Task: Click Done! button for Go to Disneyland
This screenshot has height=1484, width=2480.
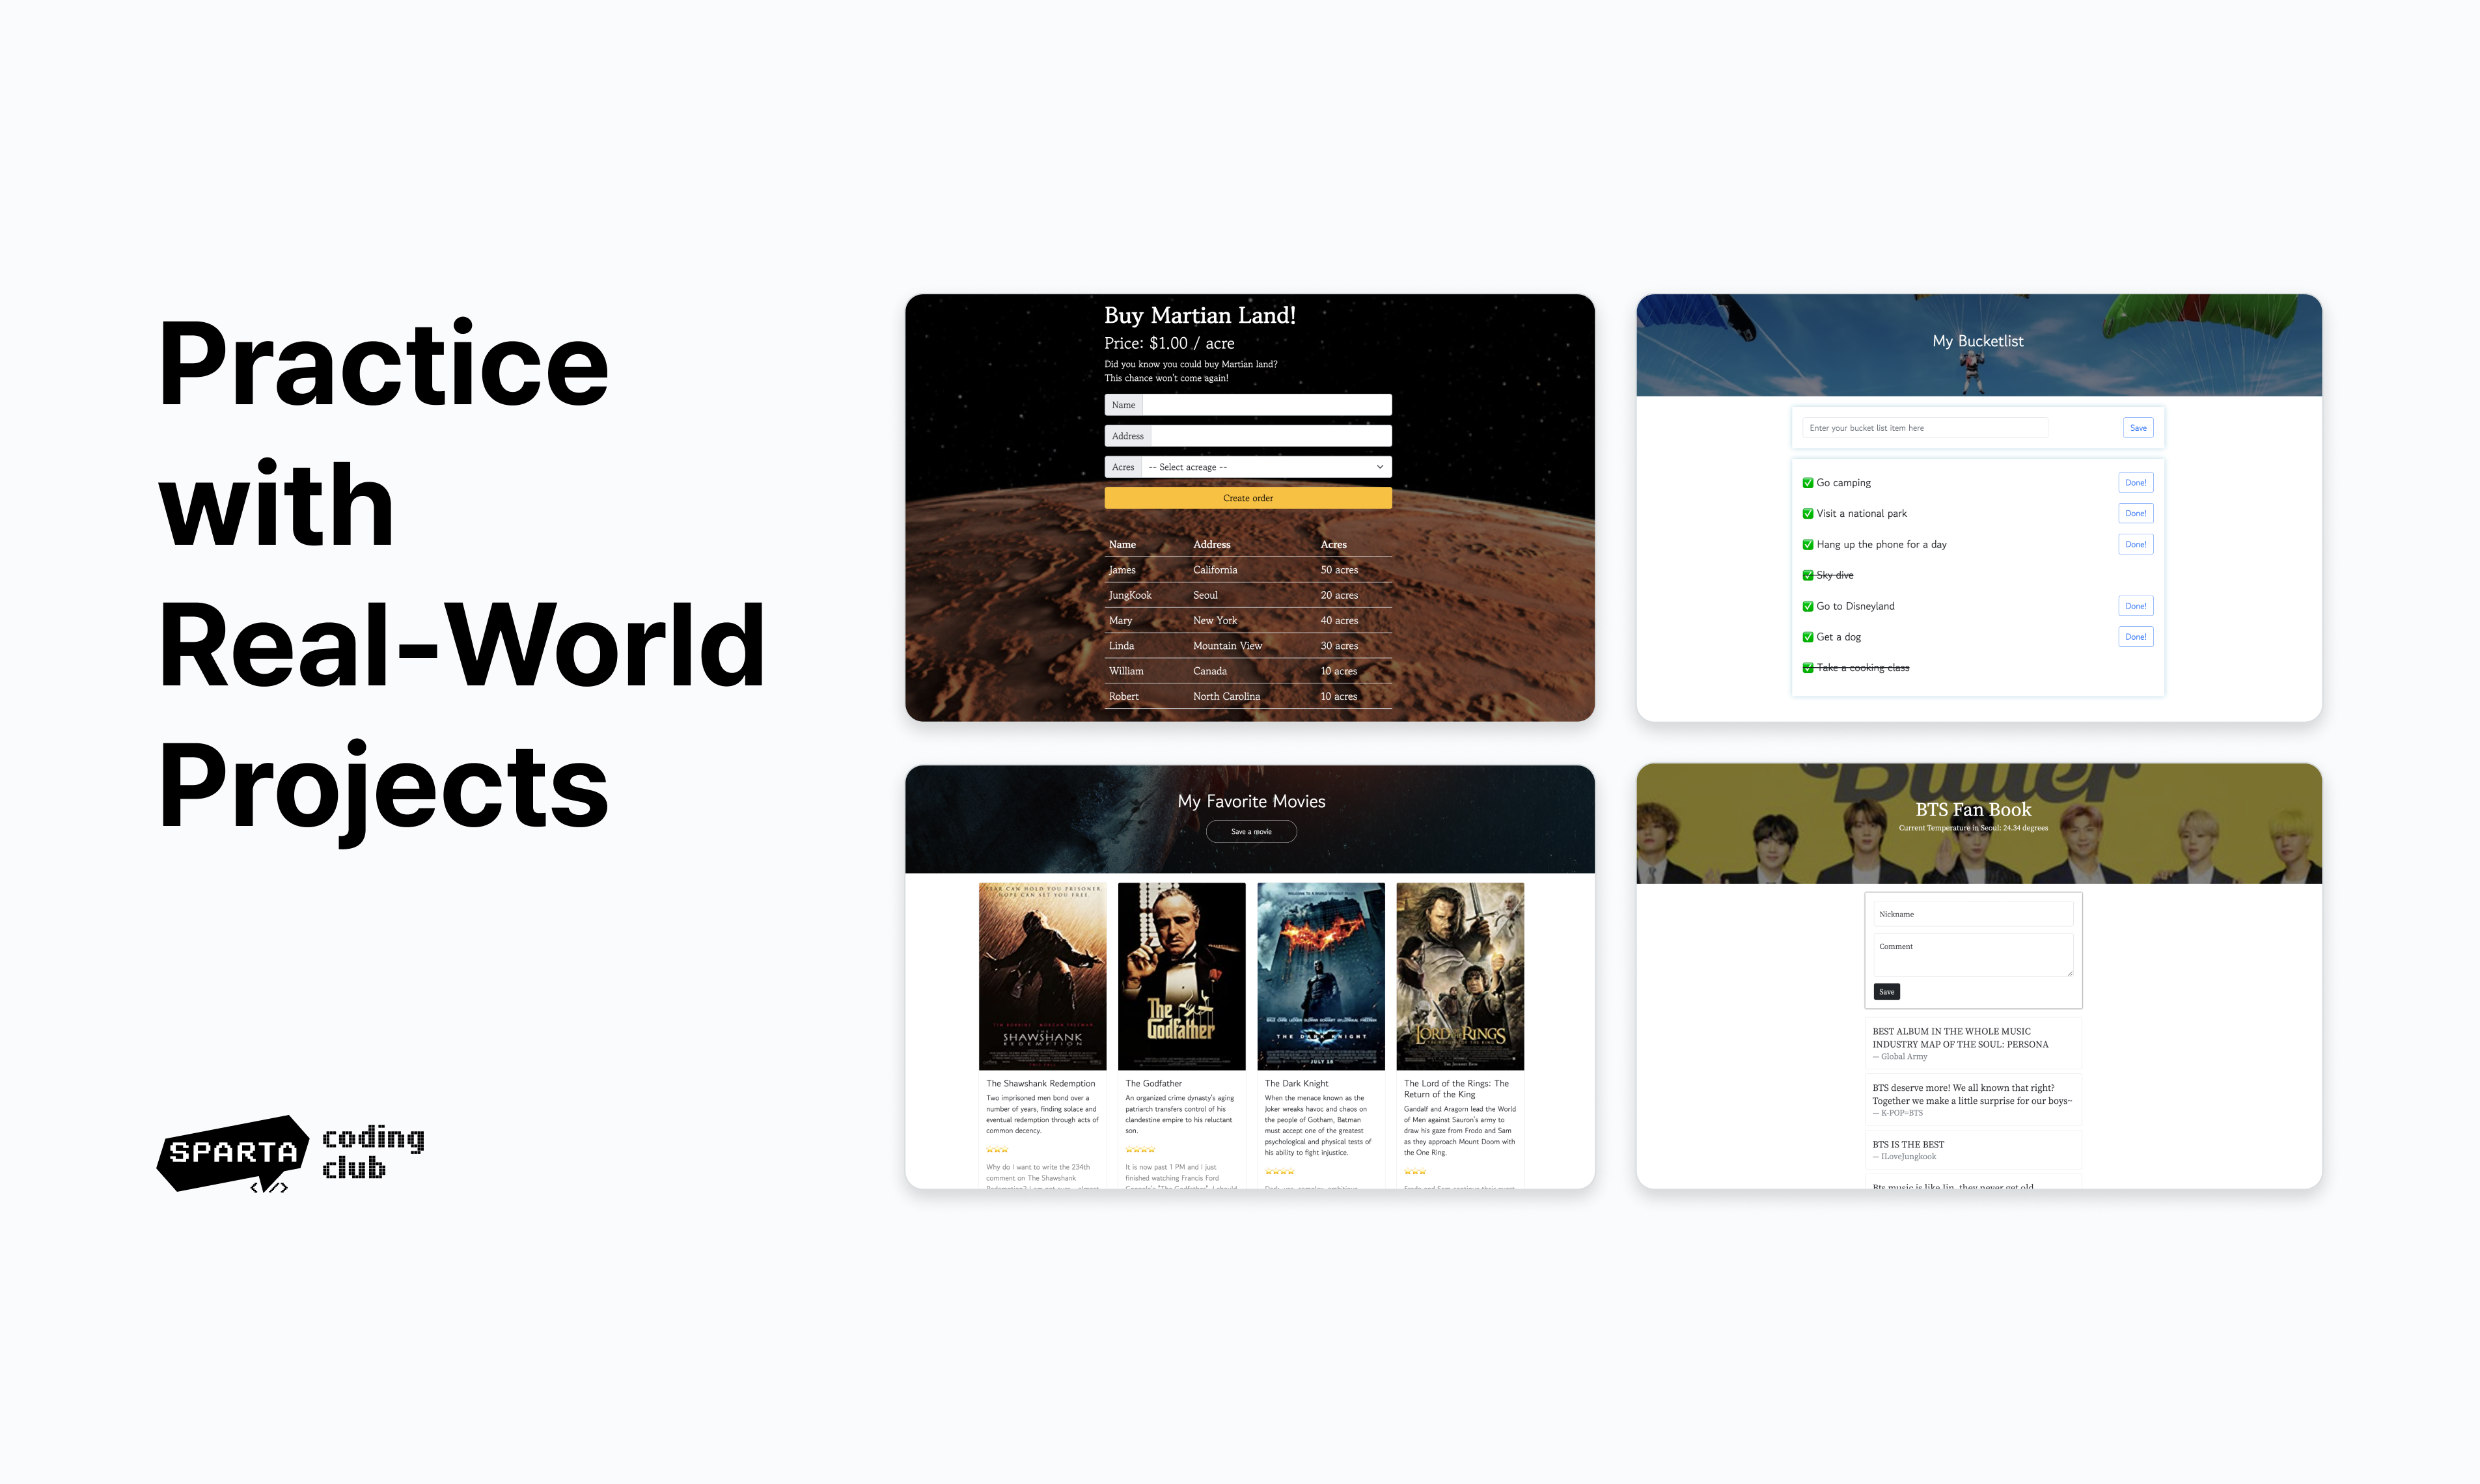Action: [2135, 606]
